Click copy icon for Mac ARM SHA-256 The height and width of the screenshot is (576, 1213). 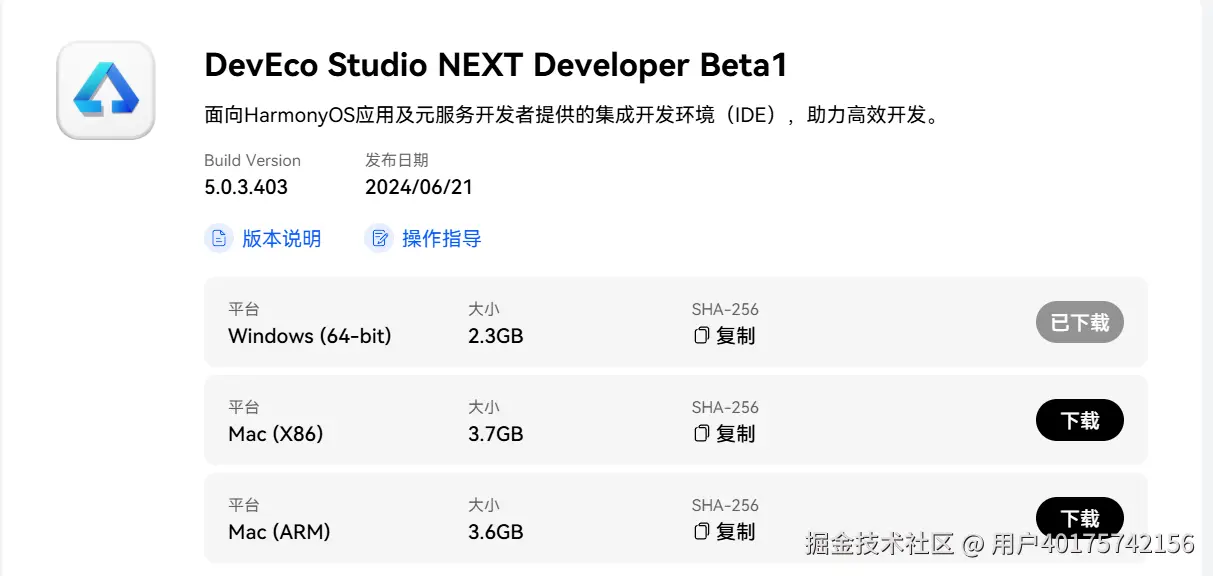702,532
